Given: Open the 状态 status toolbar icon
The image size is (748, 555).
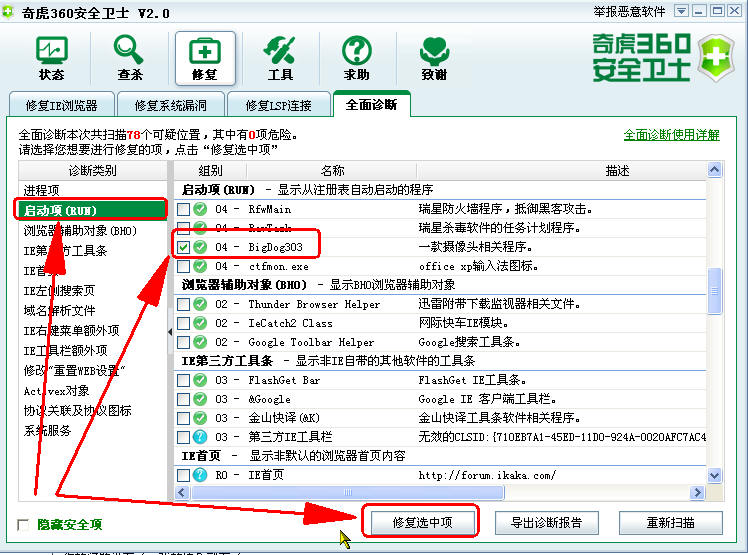Looking at the screenshot, I should point(52,59).
